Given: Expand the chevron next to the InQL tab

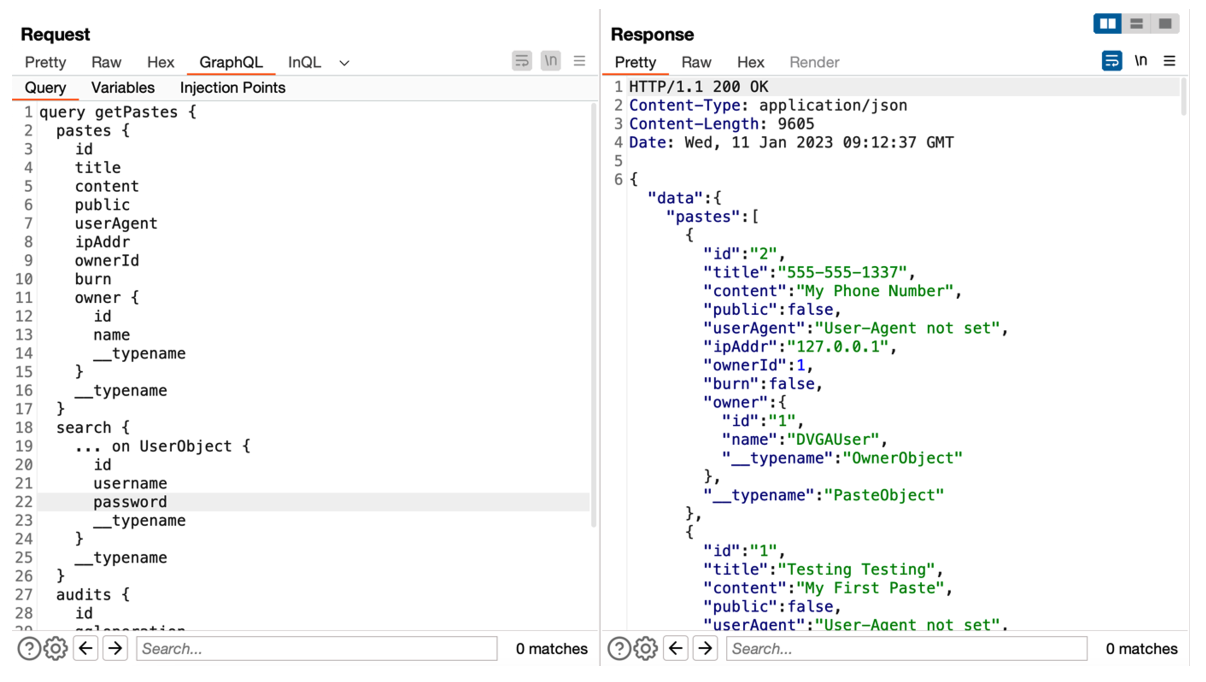Looking at the screenshot, I should point(344,63).
